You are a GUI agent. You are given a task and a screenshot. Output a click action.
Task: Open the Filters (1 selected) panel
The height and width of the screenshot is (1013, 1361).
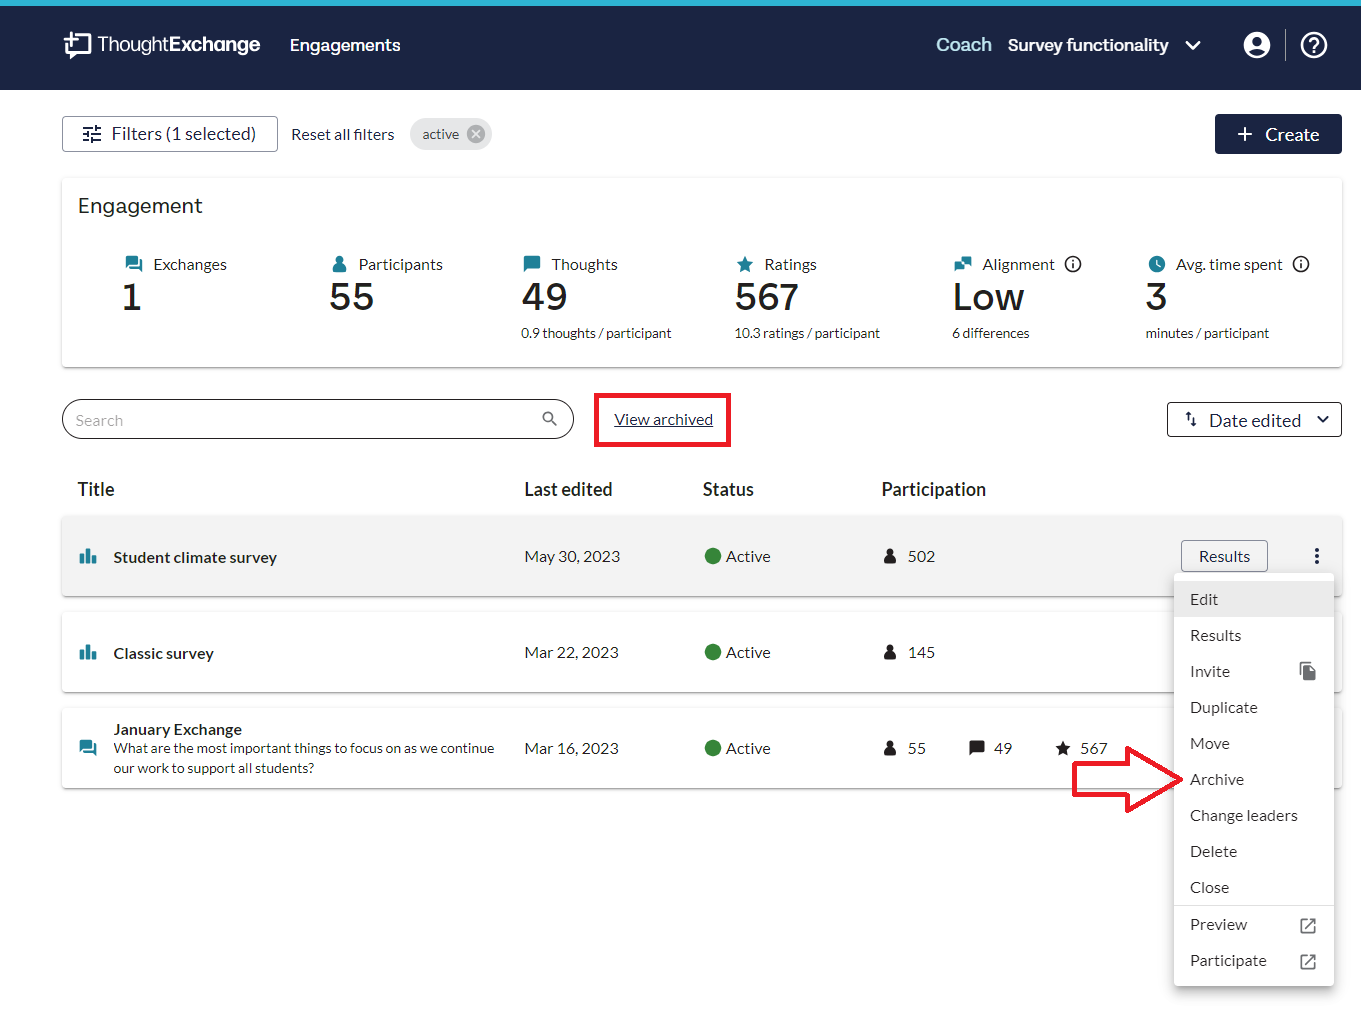tap(170, 134)
